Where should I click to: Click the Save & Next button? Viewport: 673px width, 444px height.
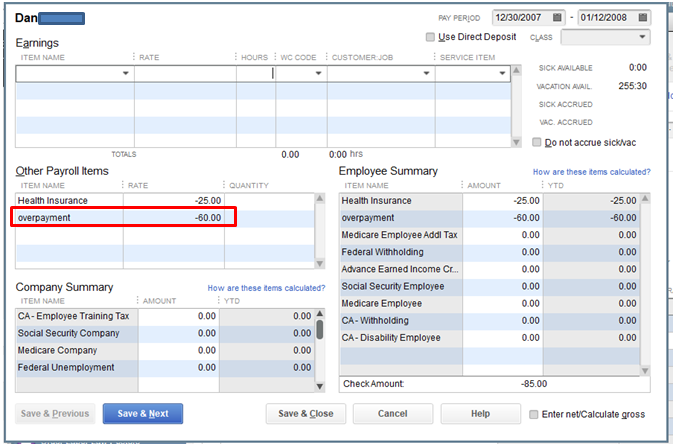pos(143,414)
